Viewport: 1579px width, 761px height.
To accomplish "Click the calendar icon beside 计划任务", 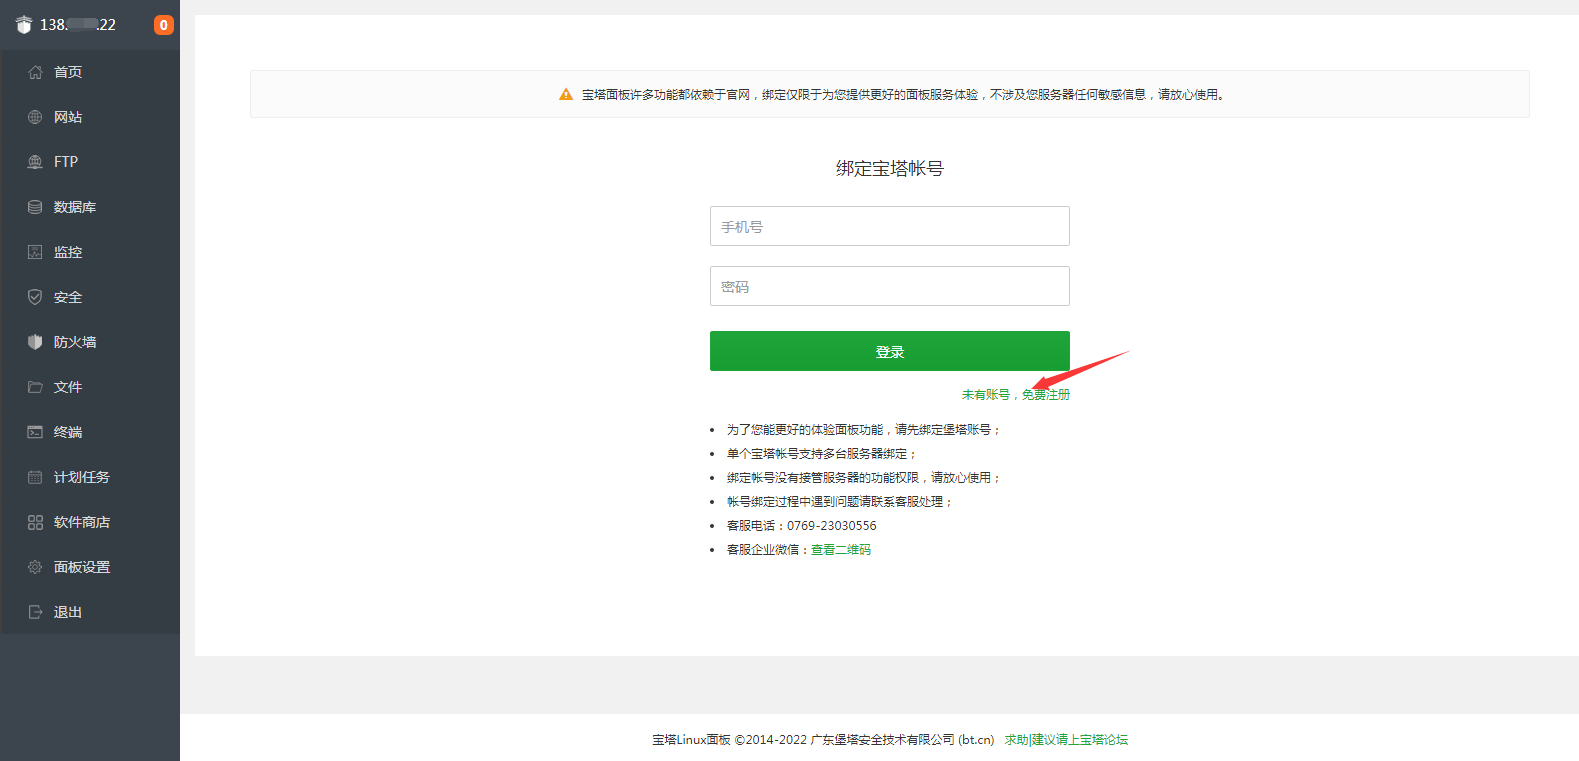I will click(x=35, y=477).
